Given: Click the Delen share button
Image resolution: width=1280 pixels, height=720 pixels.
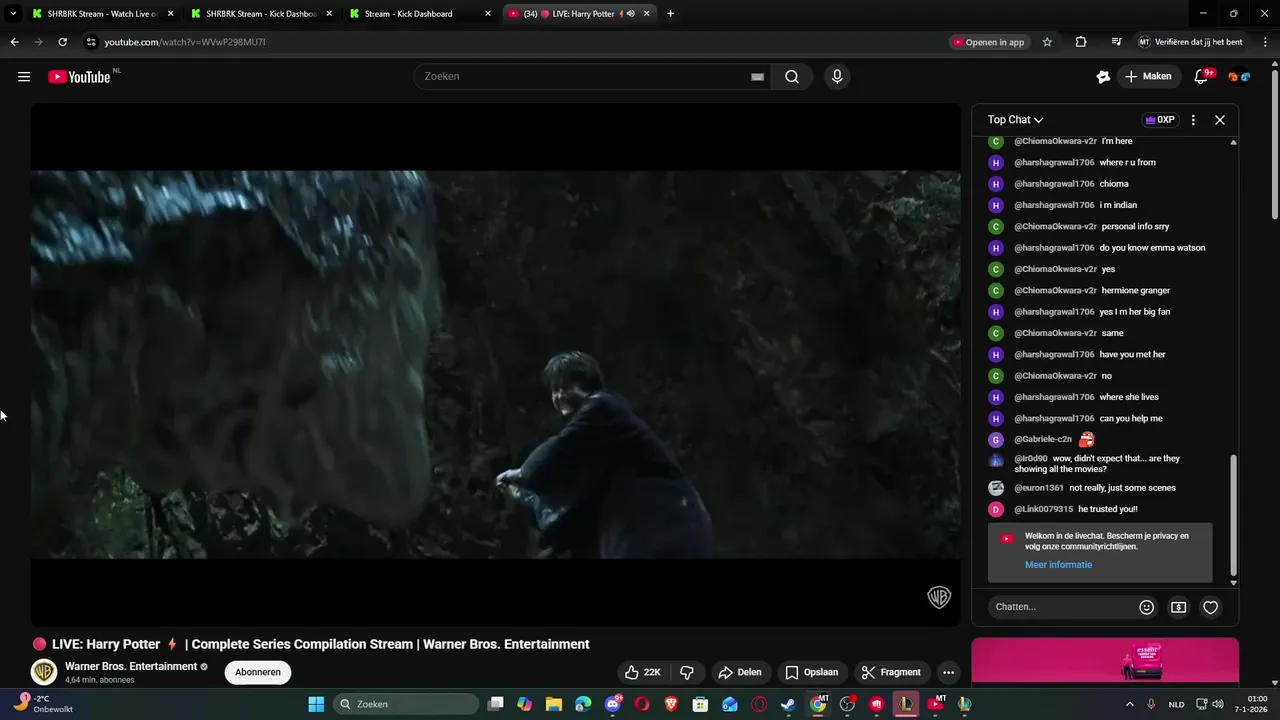Looking at the screenshot, I should tap(740, 672).
